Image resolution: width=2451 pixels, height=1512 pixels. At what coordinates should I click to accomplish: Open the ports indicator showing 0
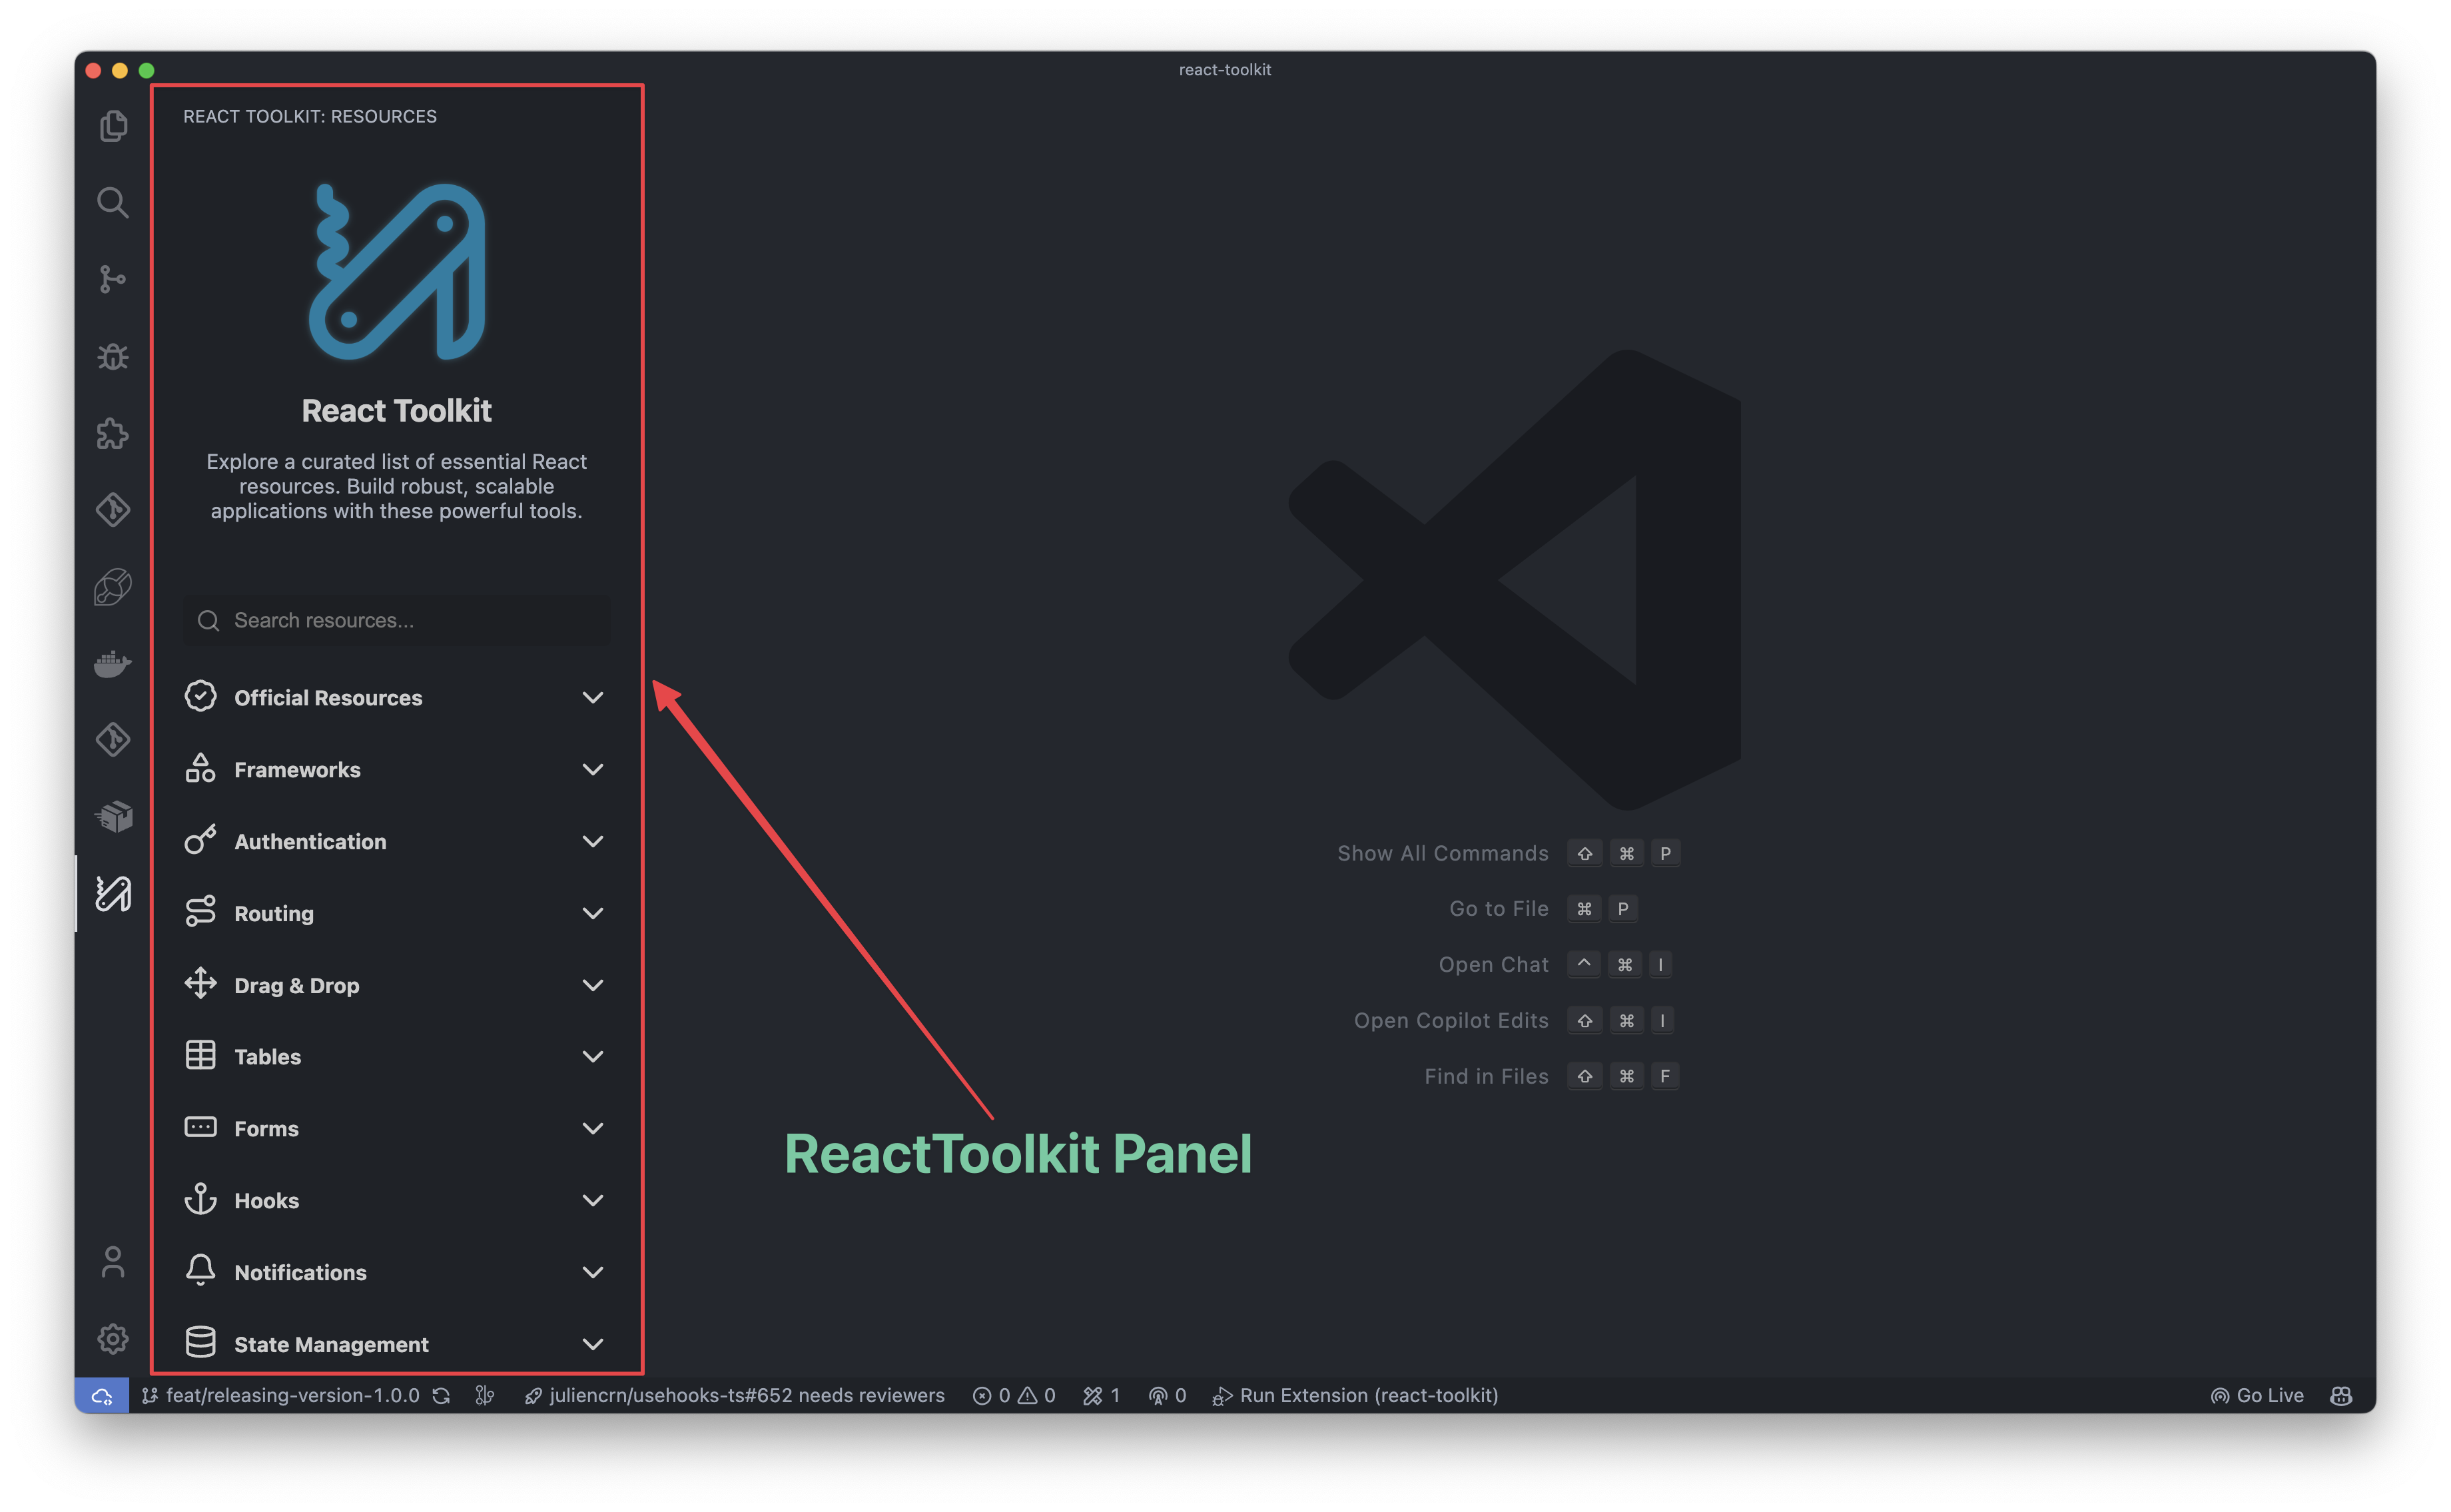1167,1396
